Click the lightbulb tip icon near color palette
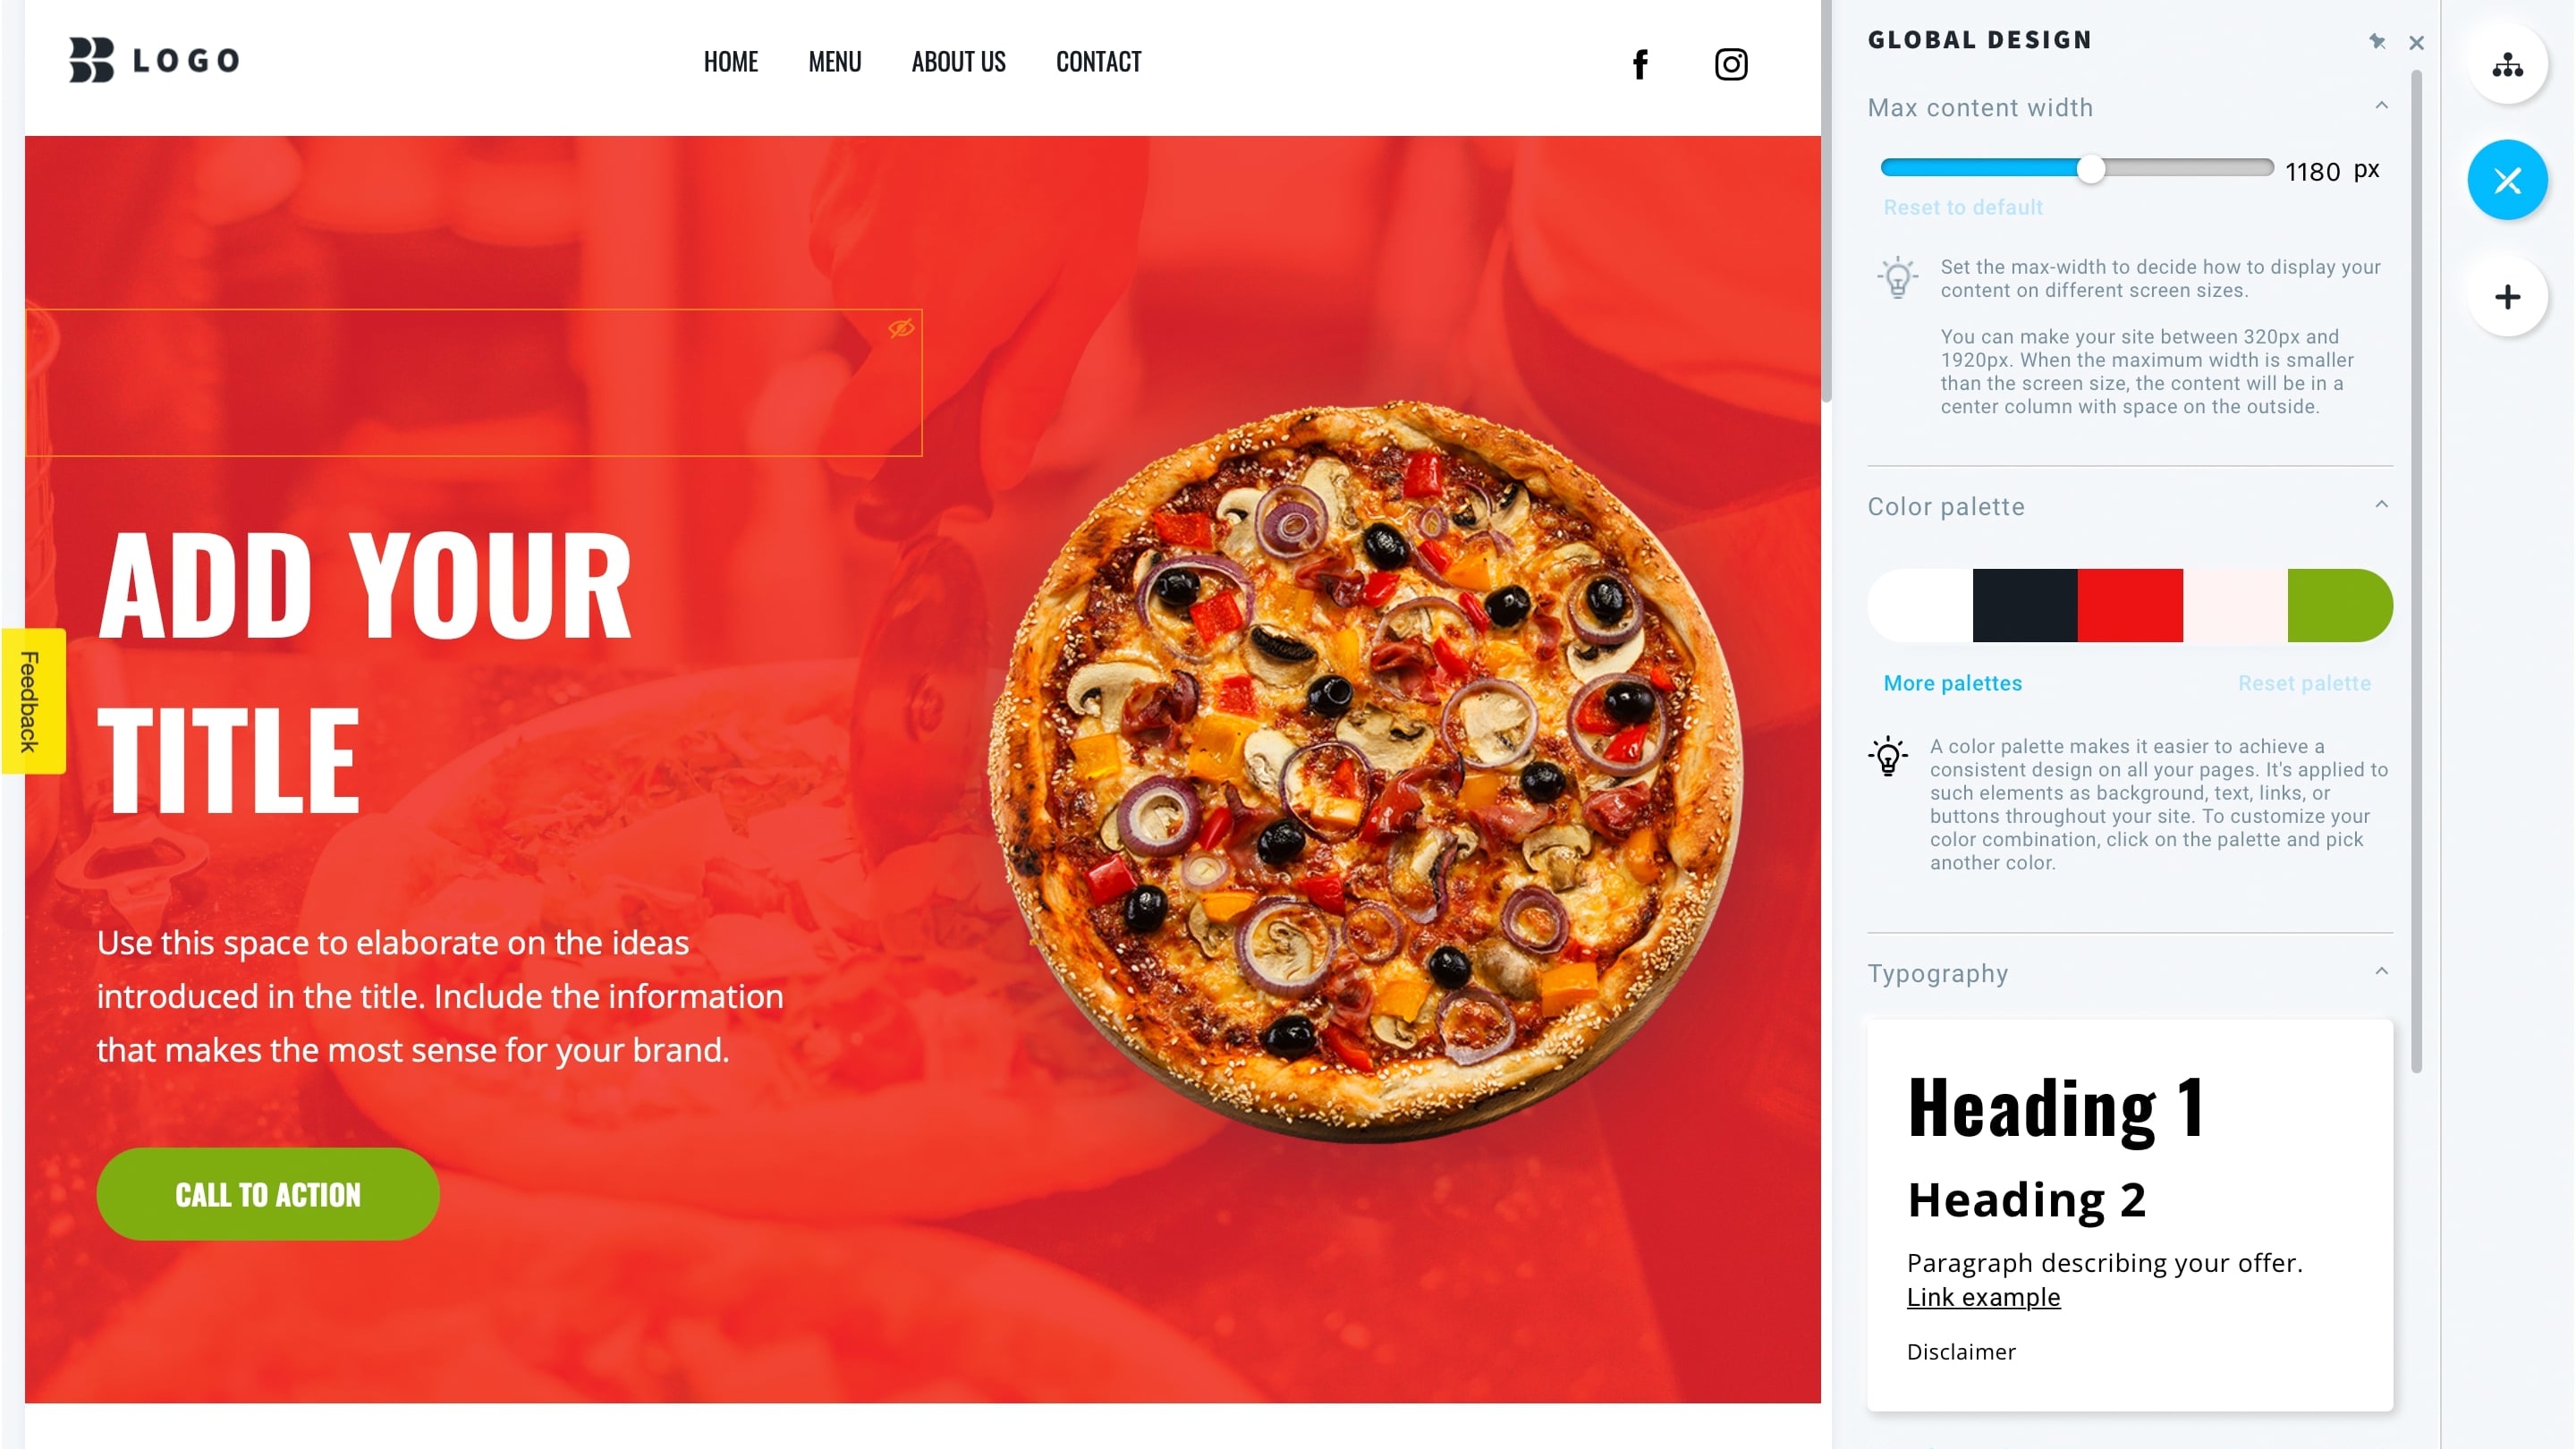Viewport: 2576px width, 1449px height. pos(1890,756)
